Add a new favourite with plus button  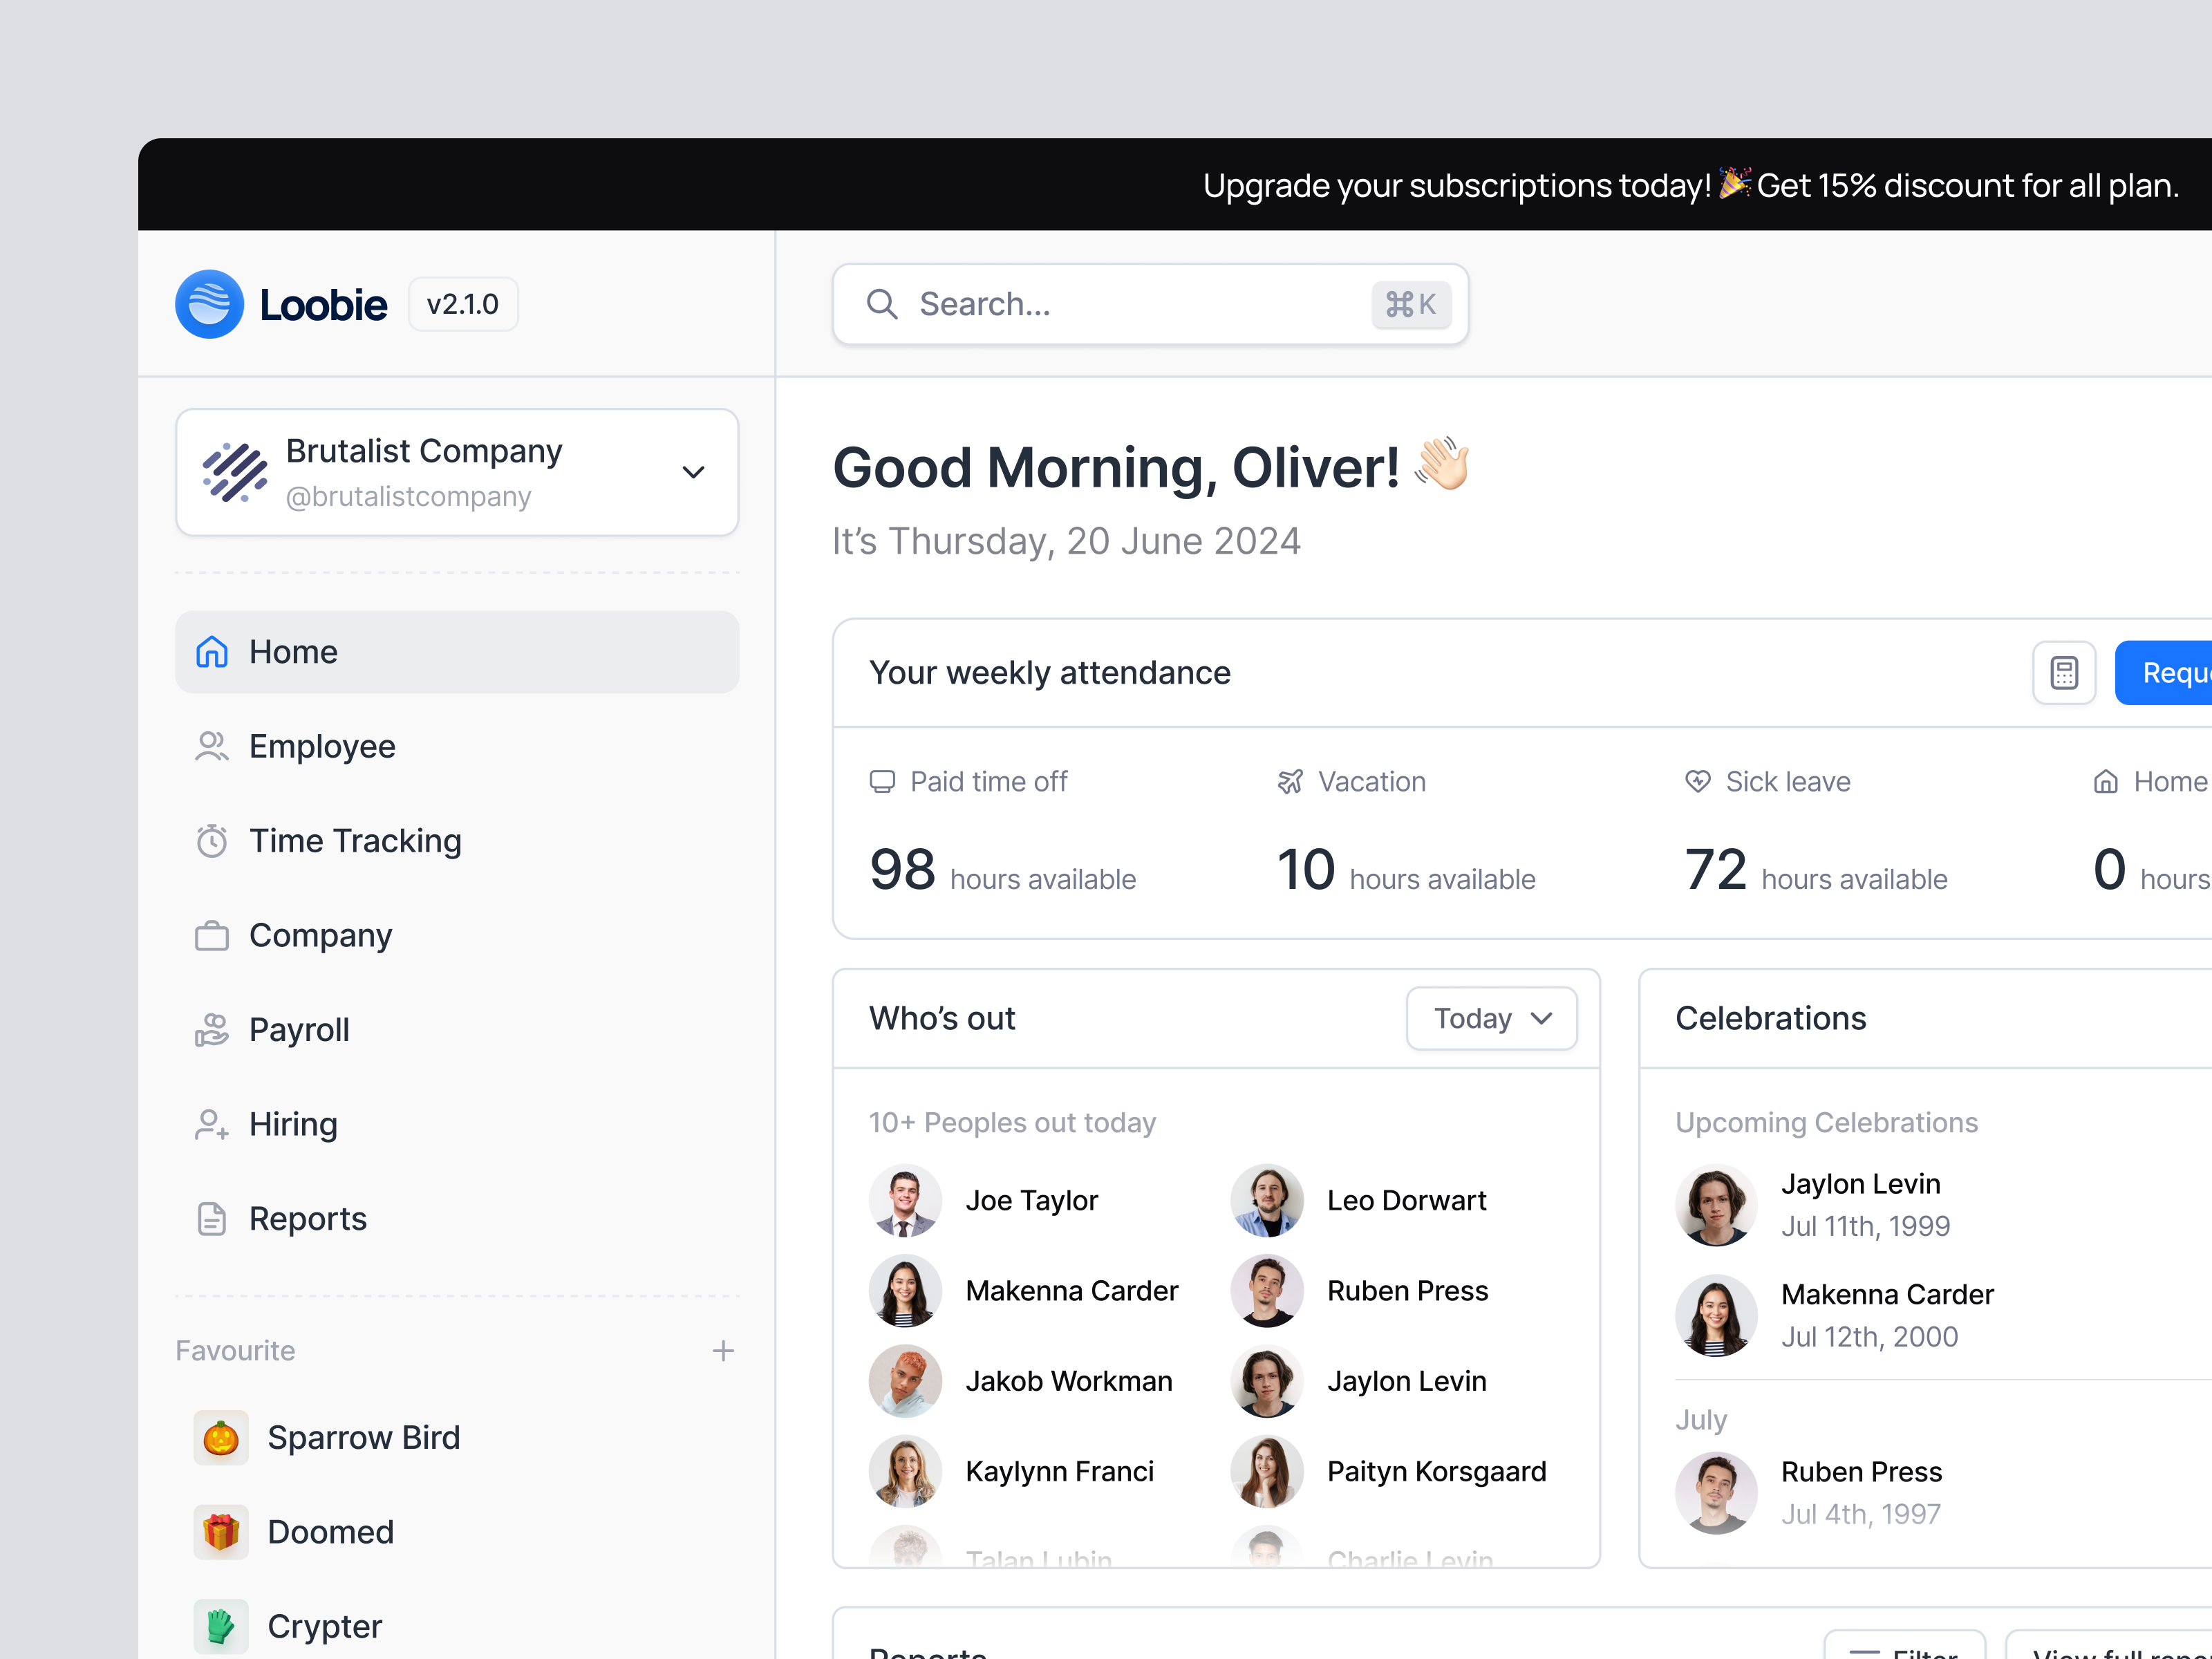(723, 1350)
